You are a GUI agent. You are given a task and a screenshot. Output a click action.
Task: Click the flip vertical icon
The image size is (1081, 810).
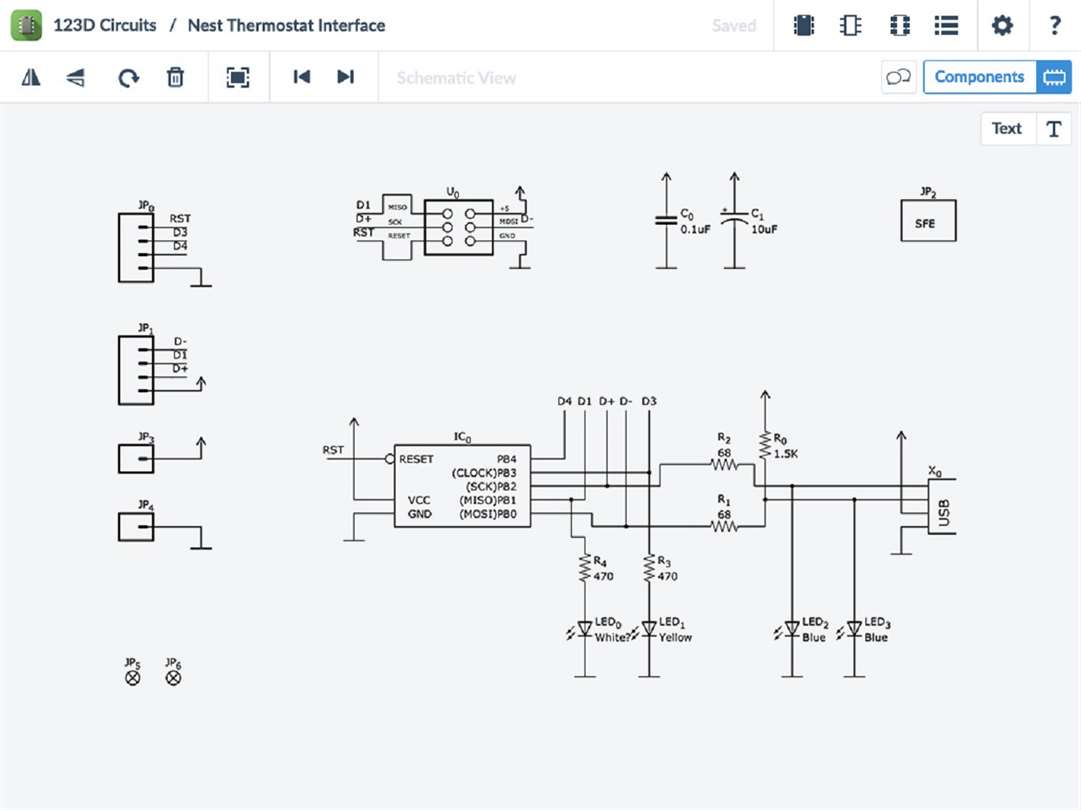click(x=76, y=77)
